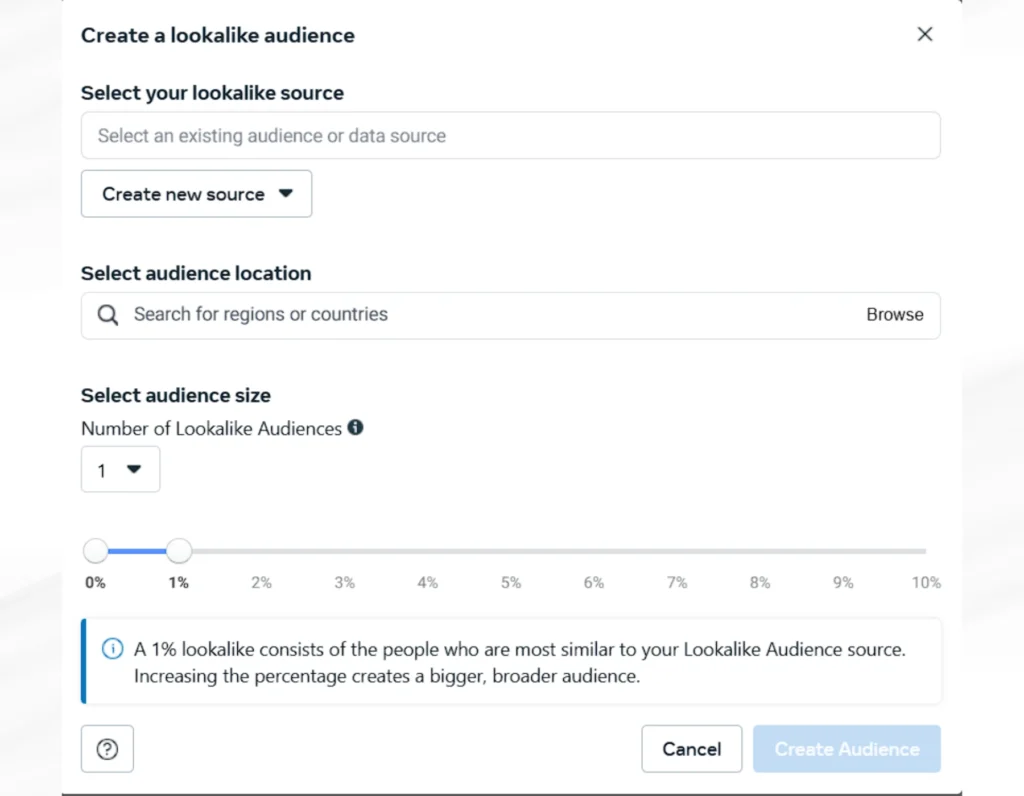Click the Cancel button

point(692,748)
